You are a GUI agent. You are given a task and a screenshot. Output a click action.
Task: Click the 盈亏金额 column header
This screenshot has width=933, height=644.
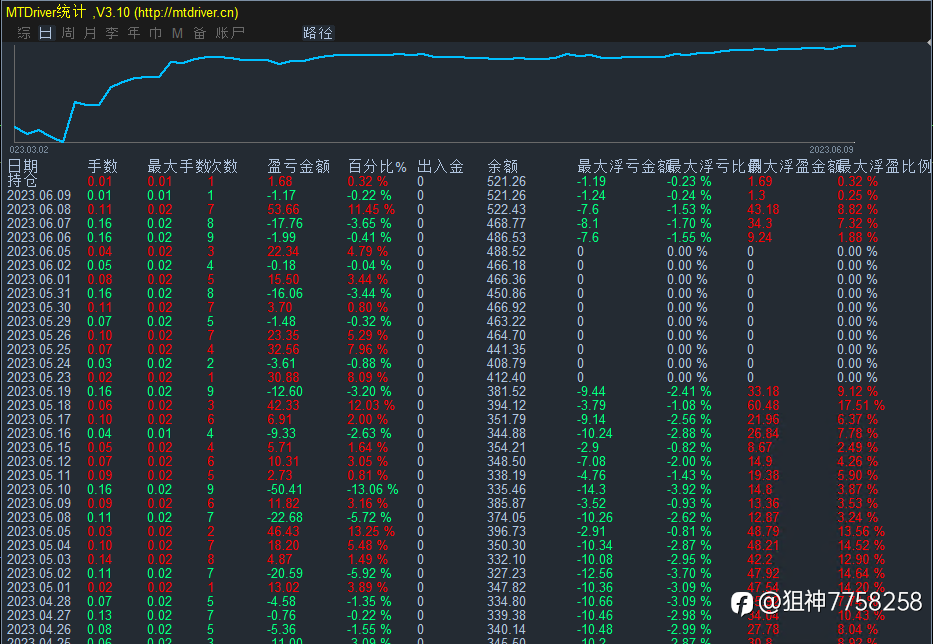299,166
